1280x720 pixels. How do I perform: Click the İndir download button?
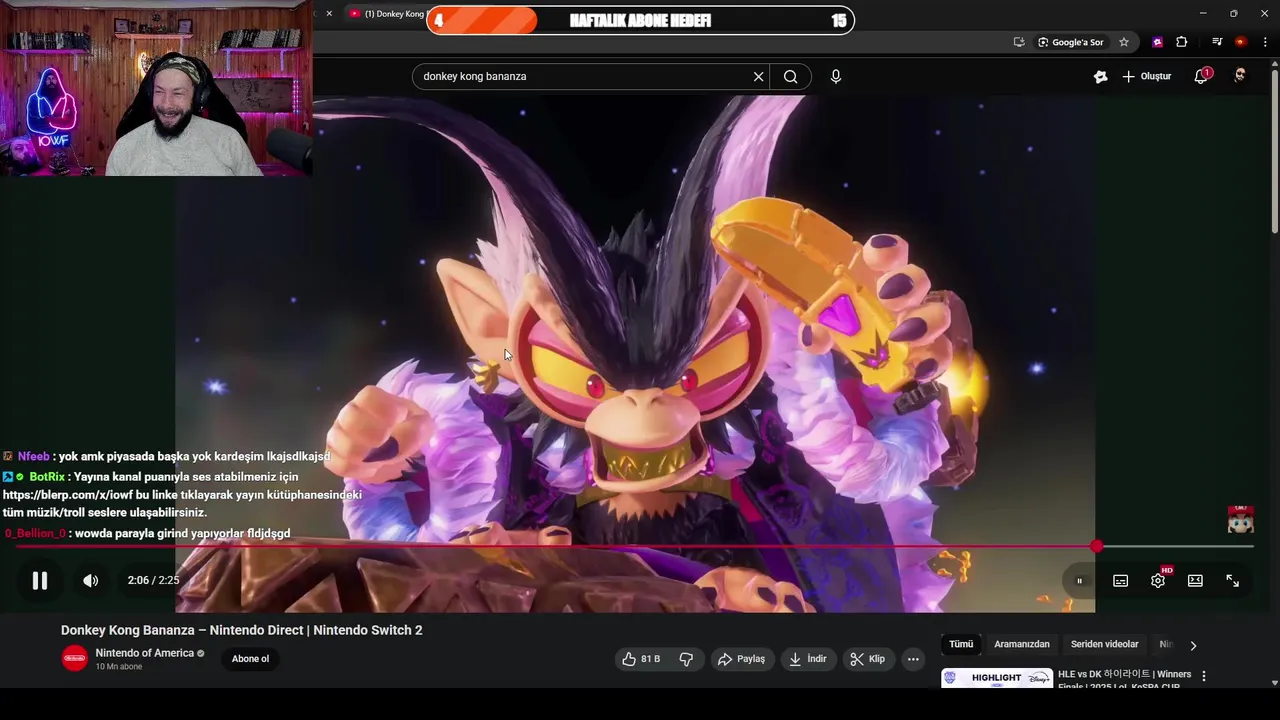coord(808,659)
